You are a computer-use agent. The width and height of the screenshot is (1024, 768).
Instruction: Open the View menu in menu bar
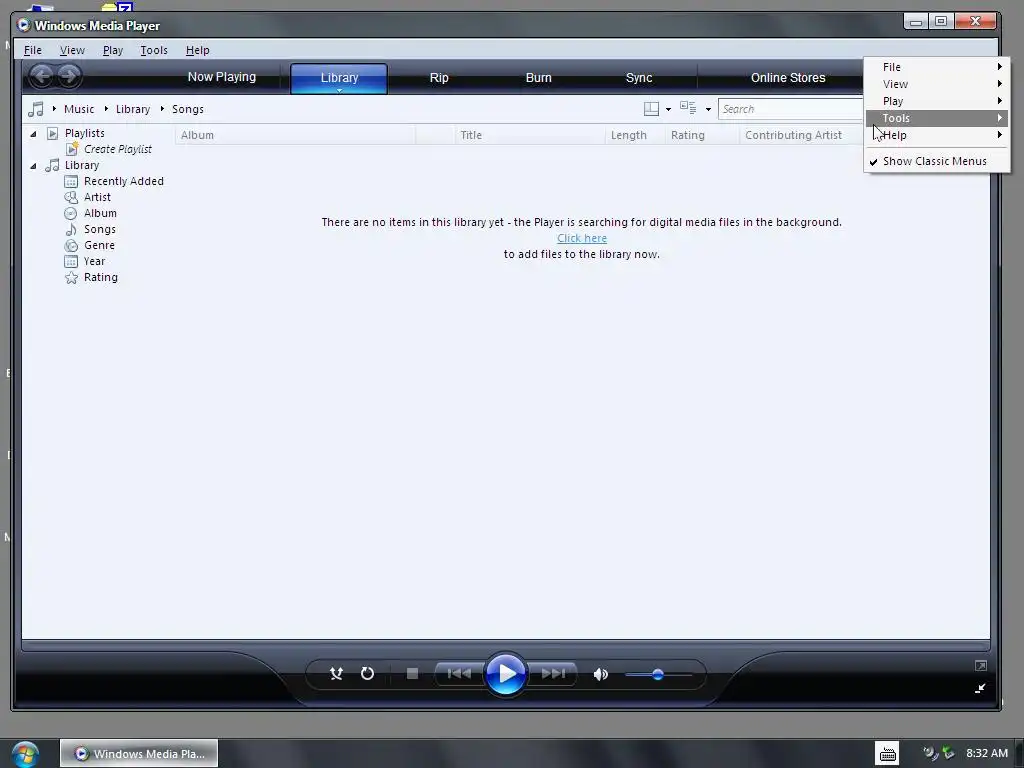coord(72,50)
